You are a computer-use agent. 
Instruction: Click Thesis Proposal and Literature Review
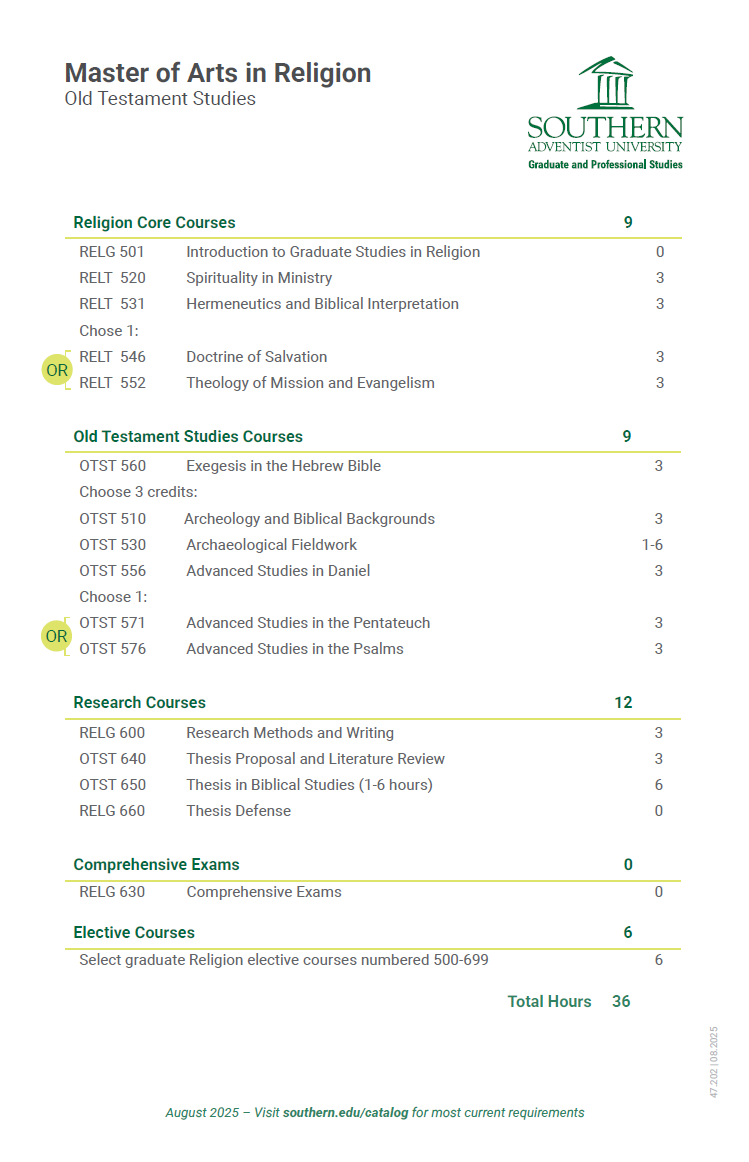pyautogui.click(x=315, y=759)
